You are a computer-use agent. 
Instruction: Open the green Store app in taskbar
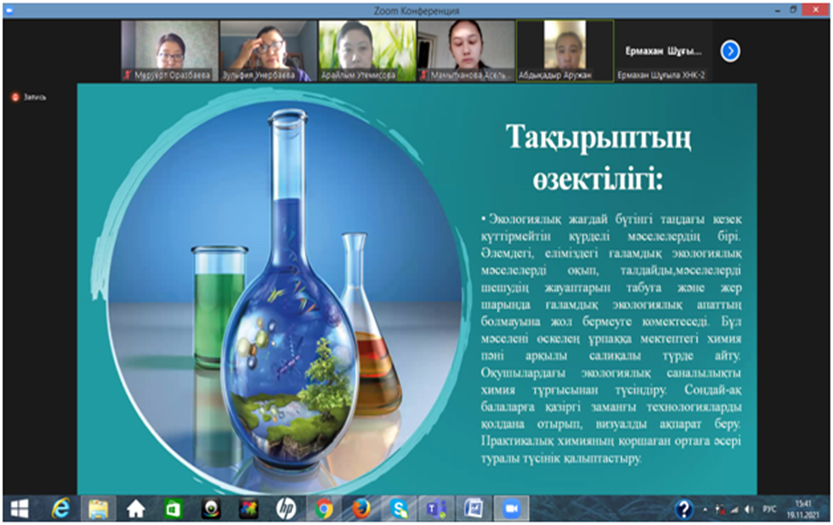173,509
